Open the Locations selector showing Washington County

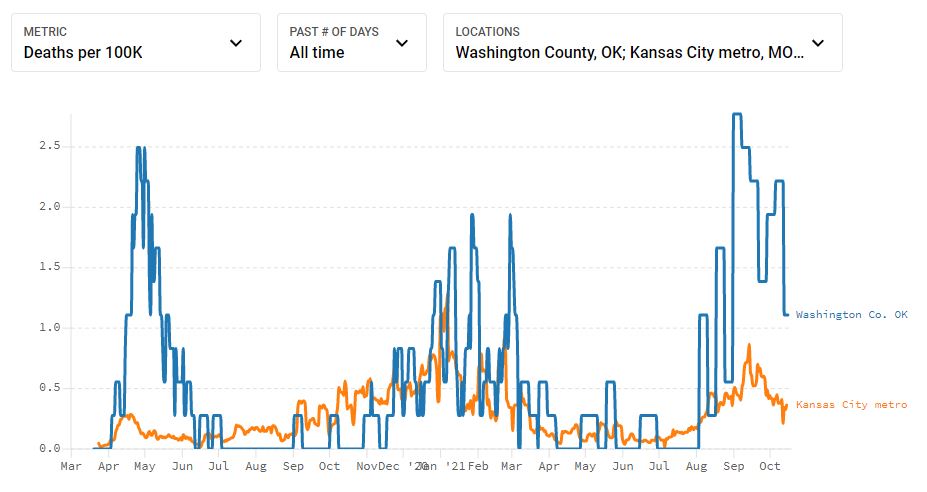pyautogui.click(x=642, y=43)
